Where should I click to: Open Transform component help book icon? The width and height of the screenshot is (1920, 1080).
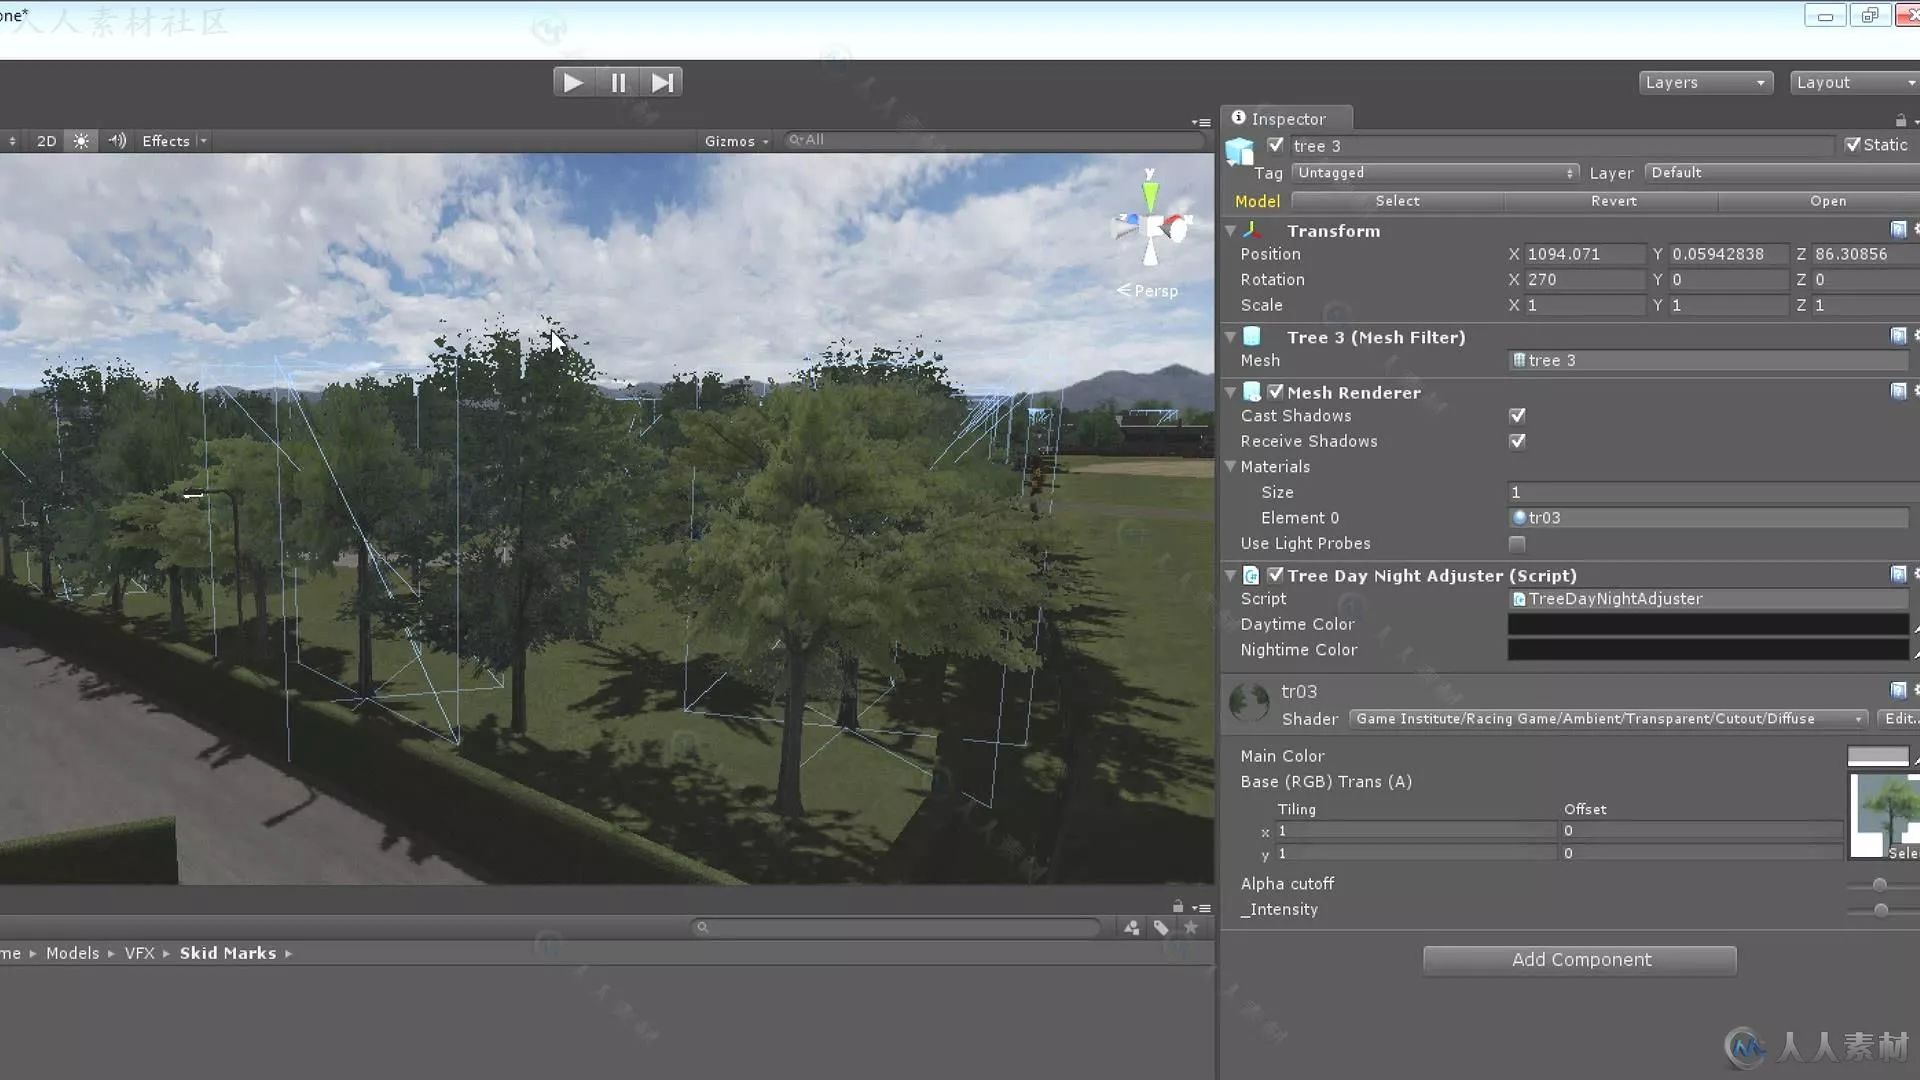point(1898,229)
